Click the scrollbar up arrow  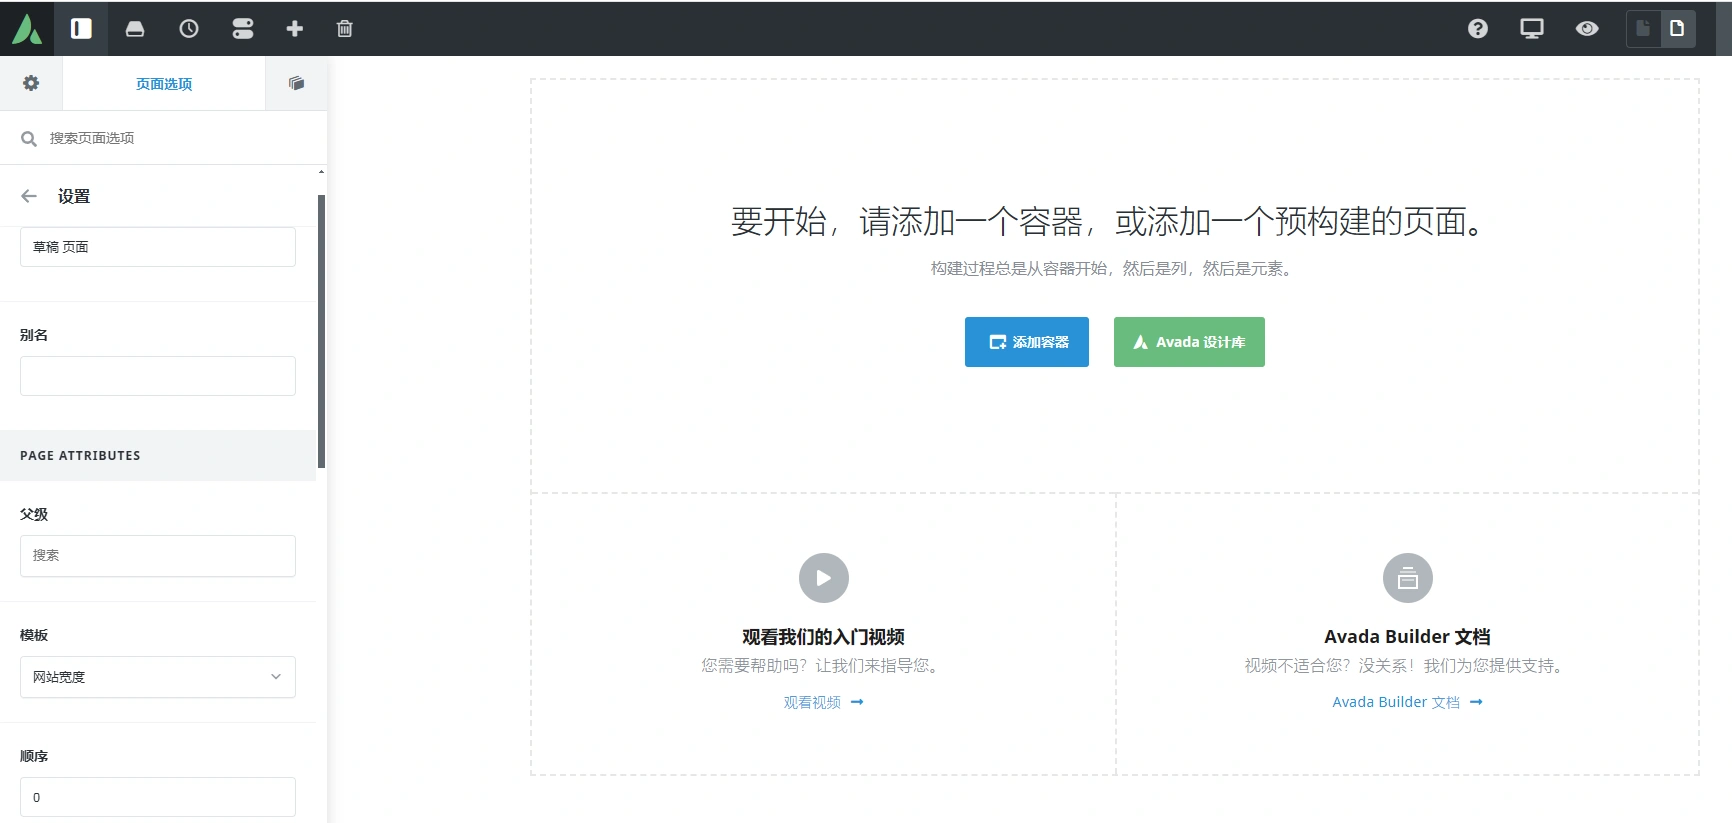pos(321,172)
